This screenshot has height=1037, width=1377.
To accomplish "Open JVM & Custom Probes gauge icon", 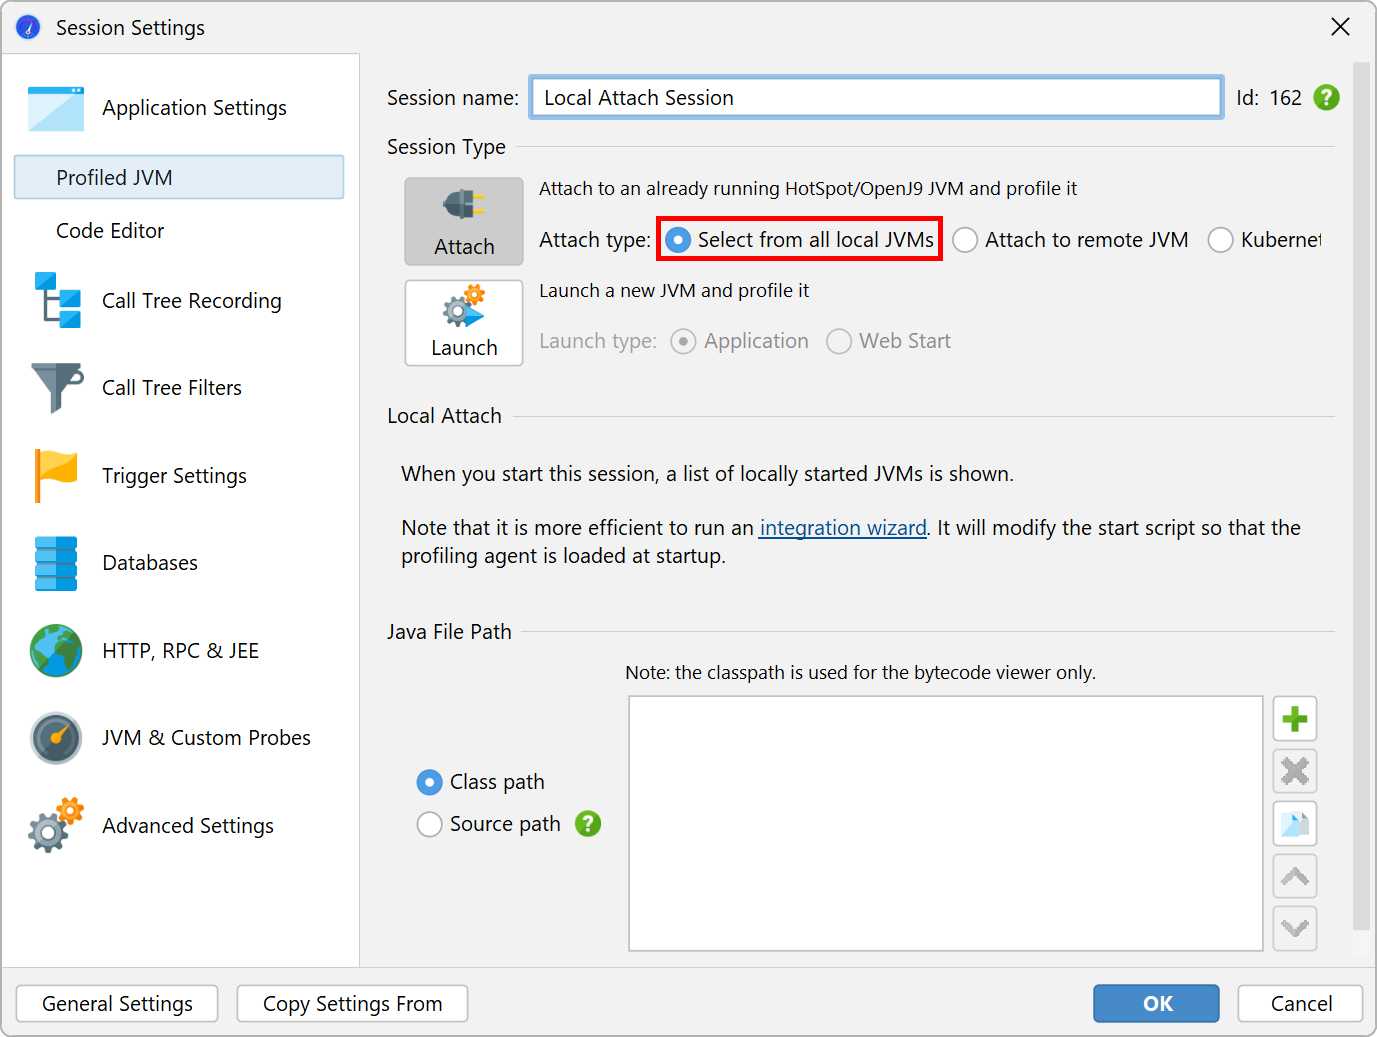I will tap(57, 738).
